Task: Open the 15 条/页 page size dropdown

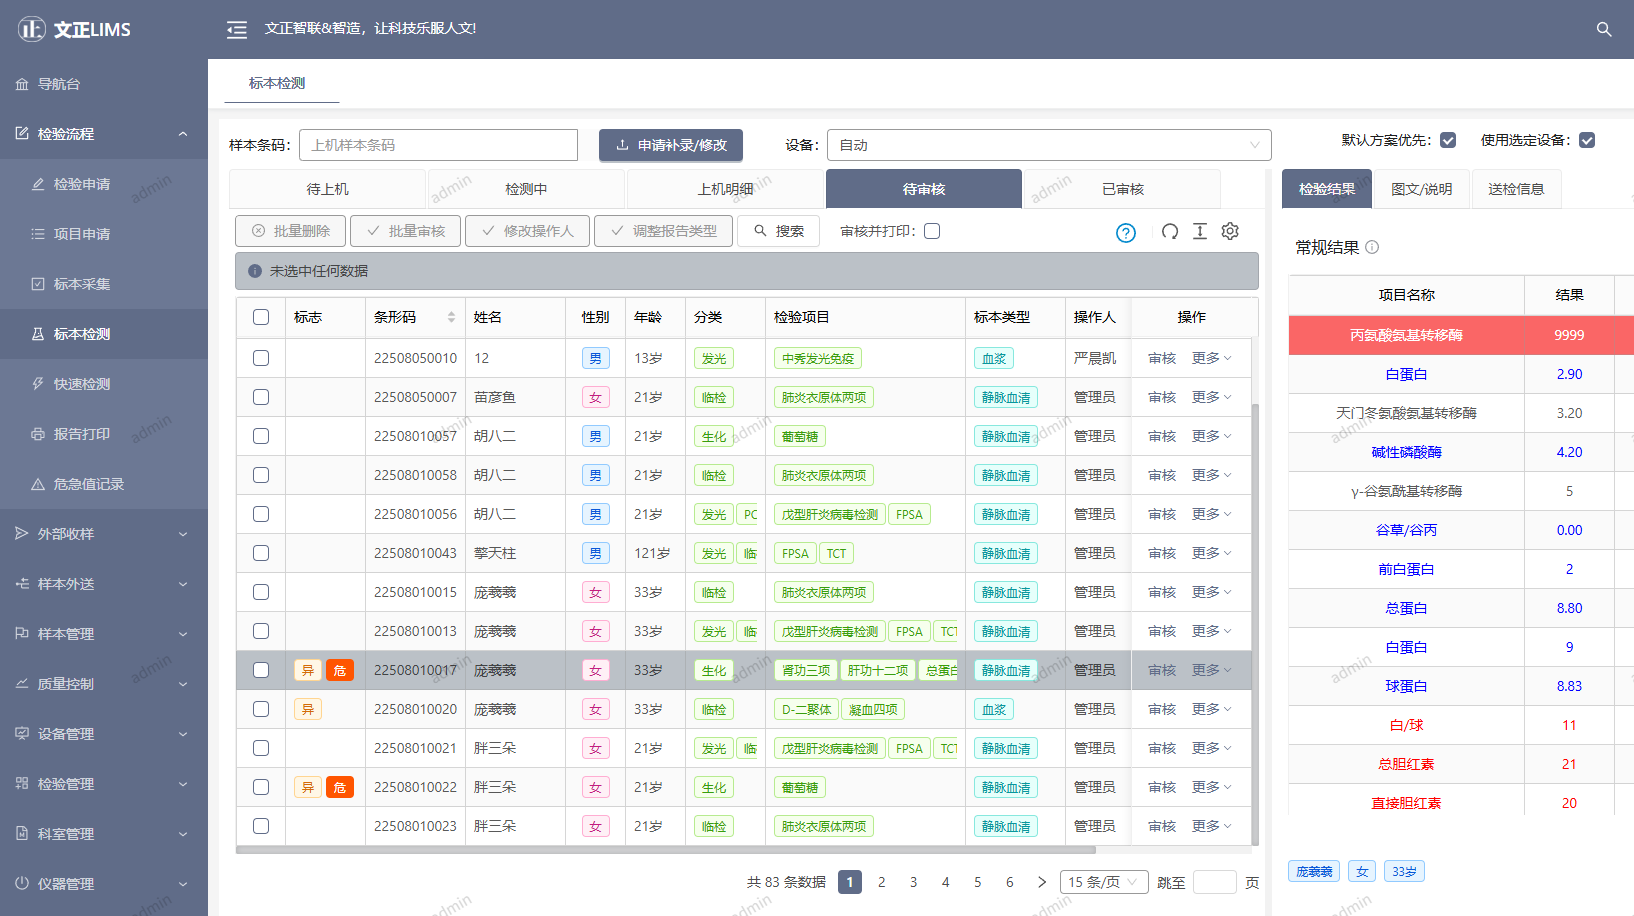Action: (x=1103, y=882)
